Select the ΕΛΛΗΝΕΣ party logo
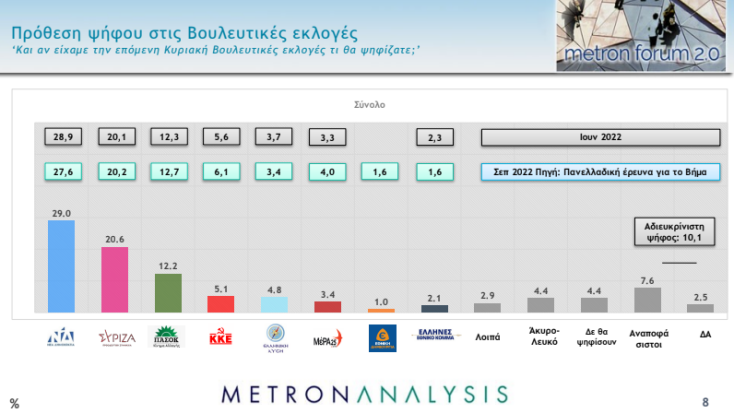 434,336
